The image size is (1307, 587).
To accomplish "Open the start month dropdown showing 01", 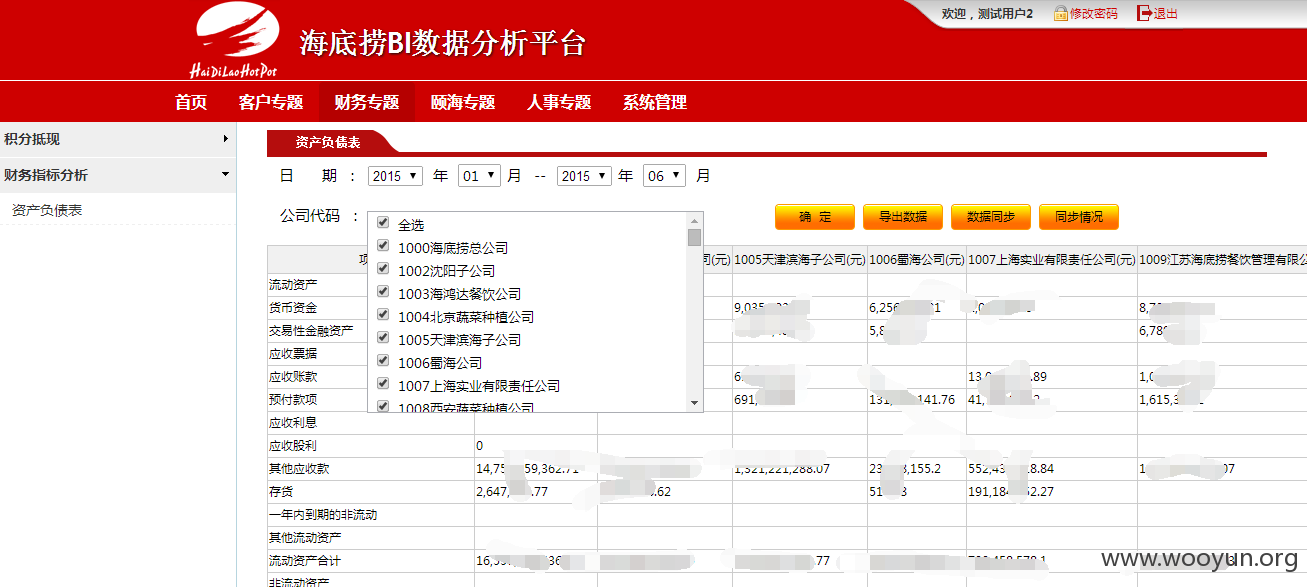I will click(x=479, y=175).
